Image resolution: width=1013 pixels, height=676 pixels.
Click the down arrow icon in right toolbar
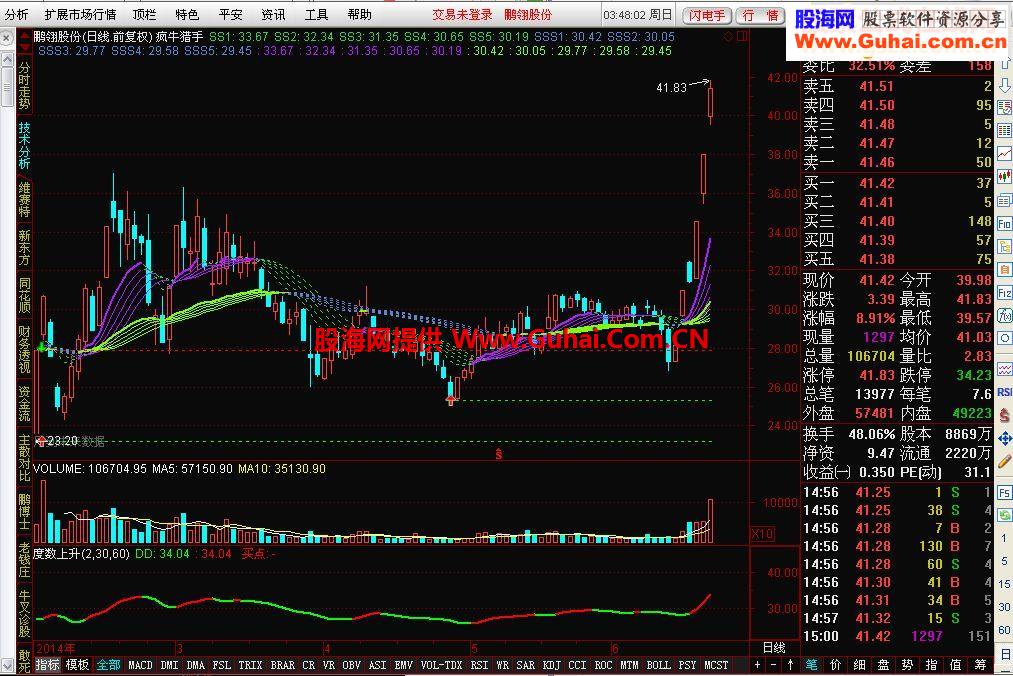pyautogui.click(x=1005, y=85)
